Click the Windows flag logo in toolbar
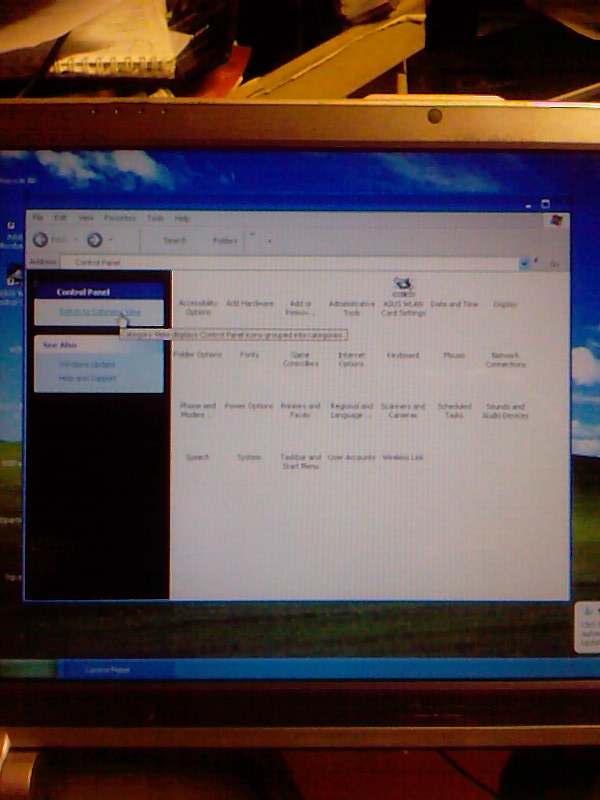This screenshot has width=600, height=800. point(556,220)
